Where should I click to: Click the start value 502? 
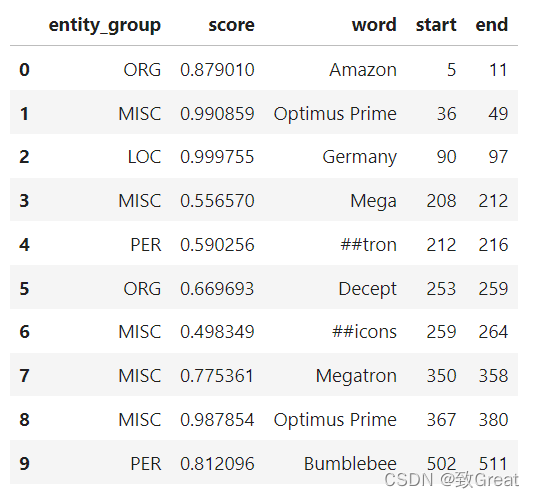click(441, 464)
